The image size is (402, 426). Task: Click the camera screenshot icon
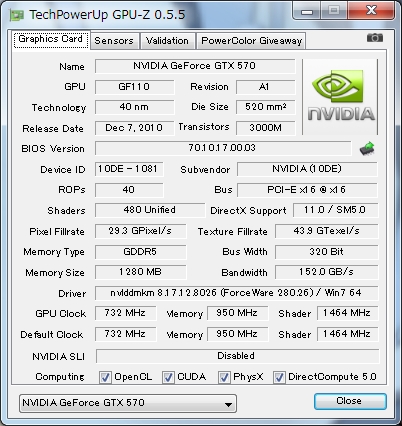pyautogui.click(x=375, y=38)
